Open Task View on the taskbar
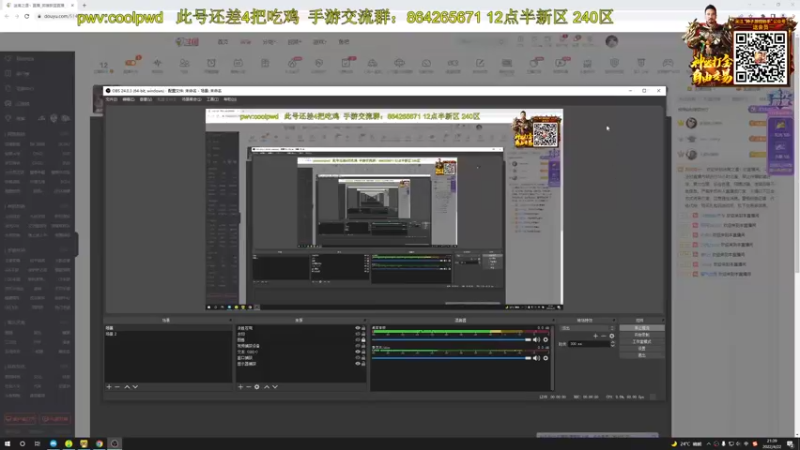This screenshot has height=450, width=800. click(37, 444)
